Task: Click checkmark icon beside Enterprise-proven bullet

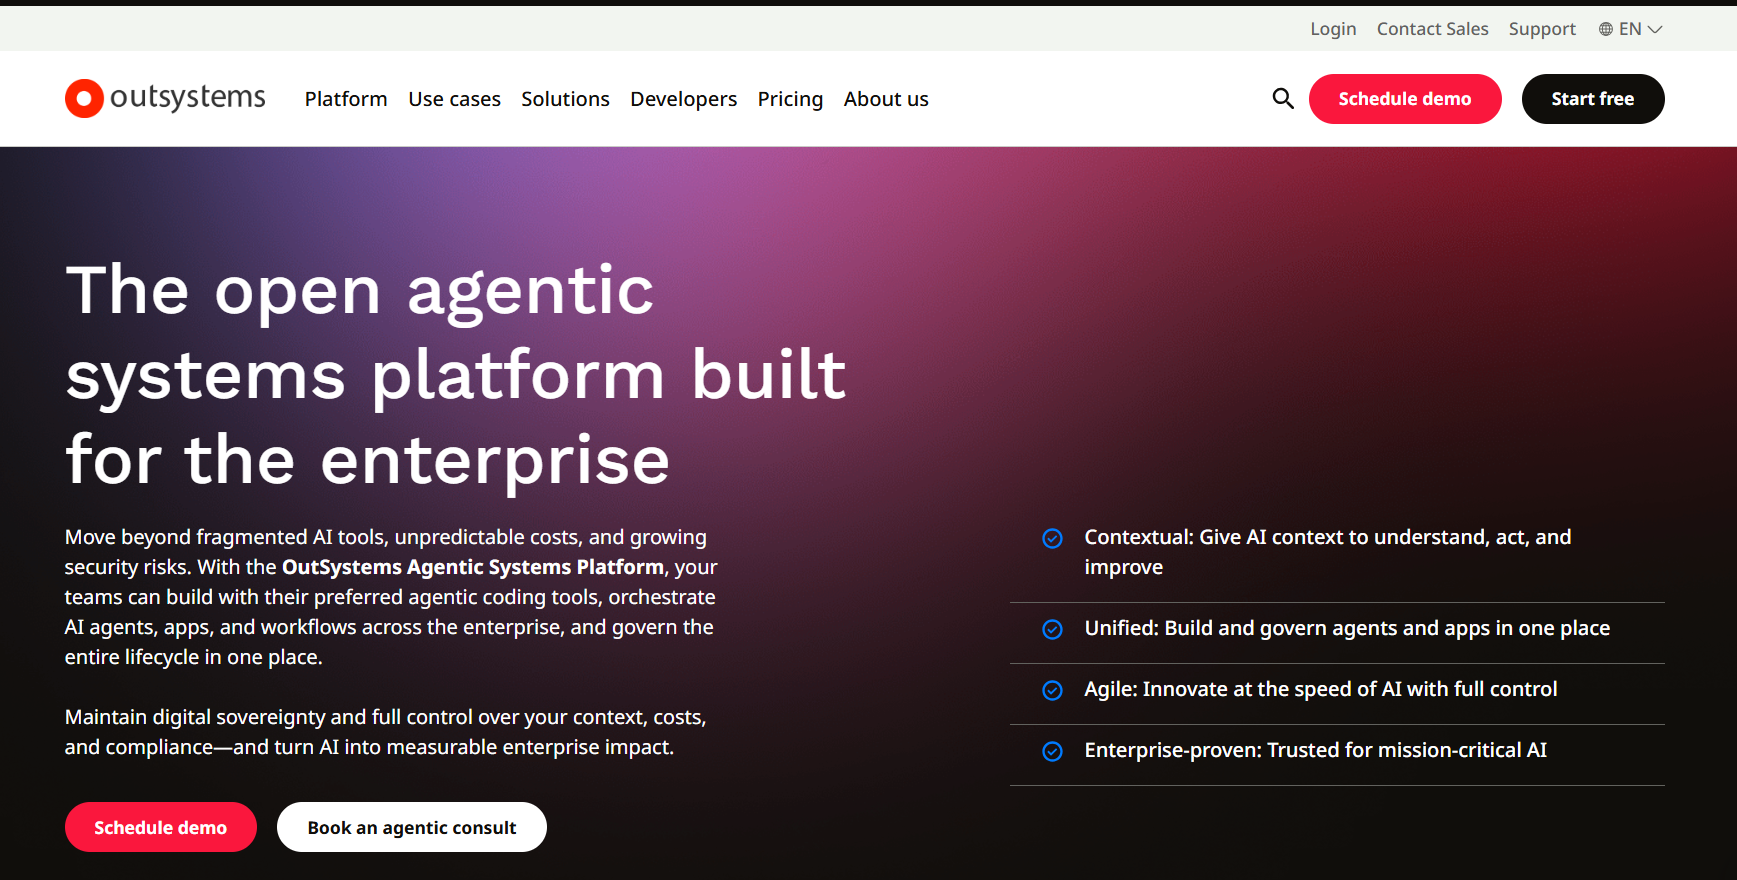Action: (1052, 751)
